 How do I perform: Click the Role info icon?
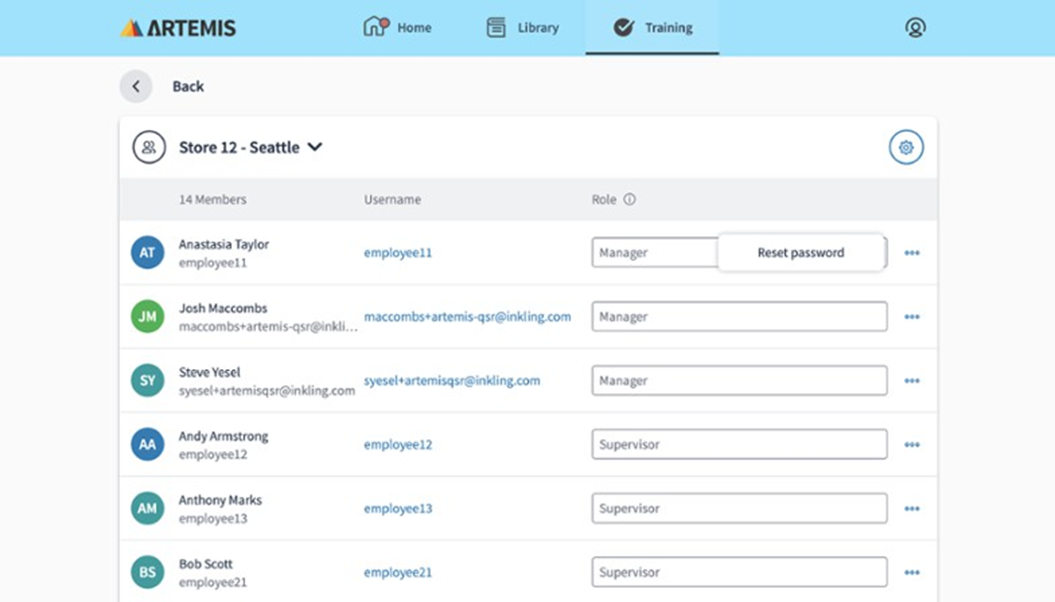tap(629, 200)
